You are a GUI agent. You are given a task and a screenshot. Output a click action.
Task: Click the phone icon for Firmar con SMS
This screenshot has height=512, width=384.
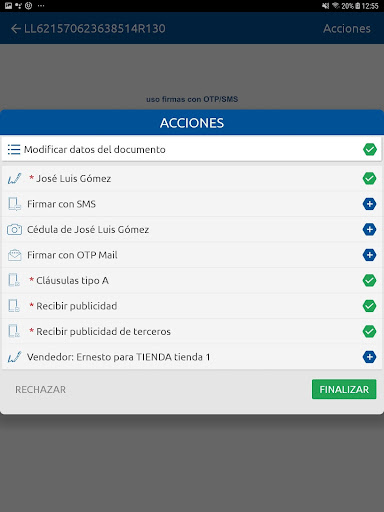(x=14, y=204)
